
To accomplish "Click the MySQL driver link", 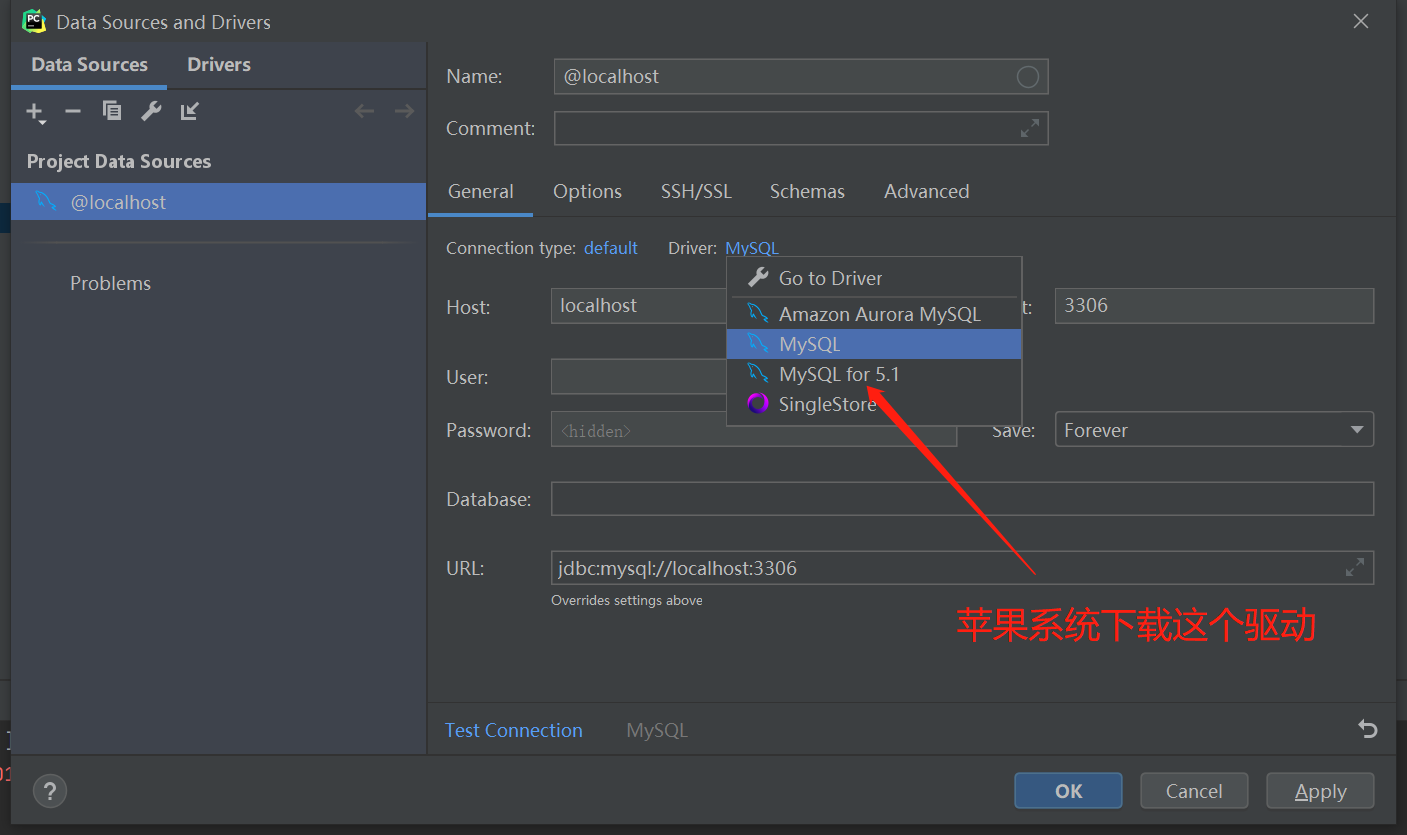I will [x=752, y=248].
